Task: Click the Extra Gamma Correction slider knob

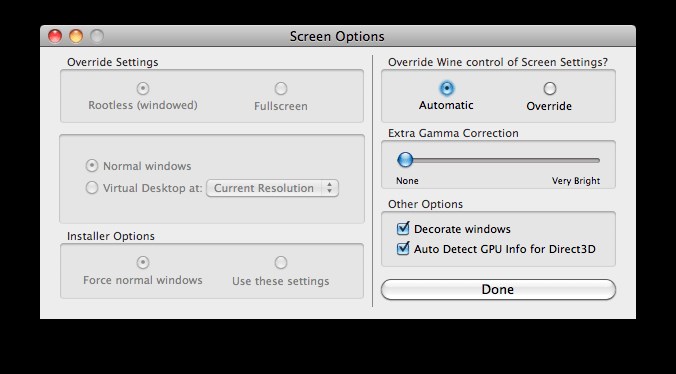Action: (405, 160)
